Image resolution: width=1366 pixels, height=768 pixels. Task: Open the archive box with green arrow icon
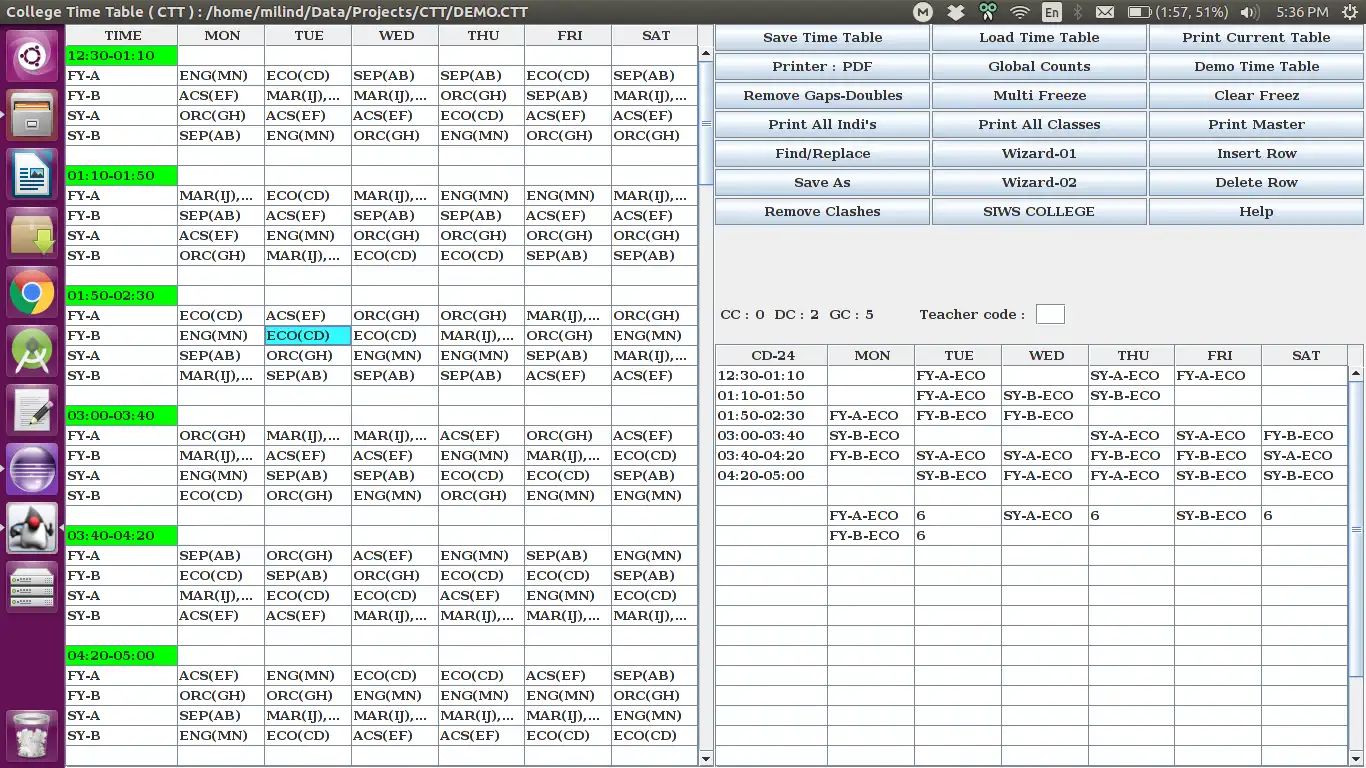pyautogui.click(x=32, y=234)
